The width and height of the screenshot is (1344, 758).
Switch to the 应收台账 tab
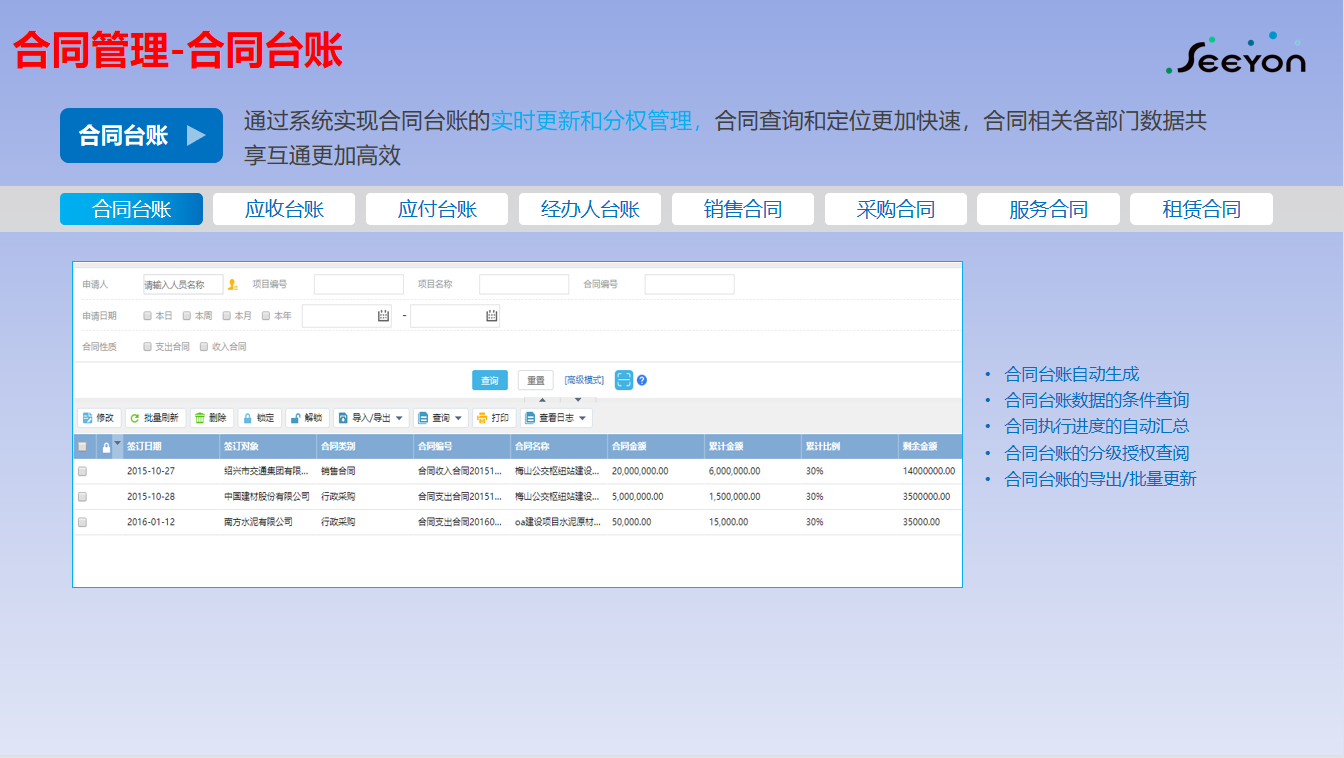coord(284,209)
